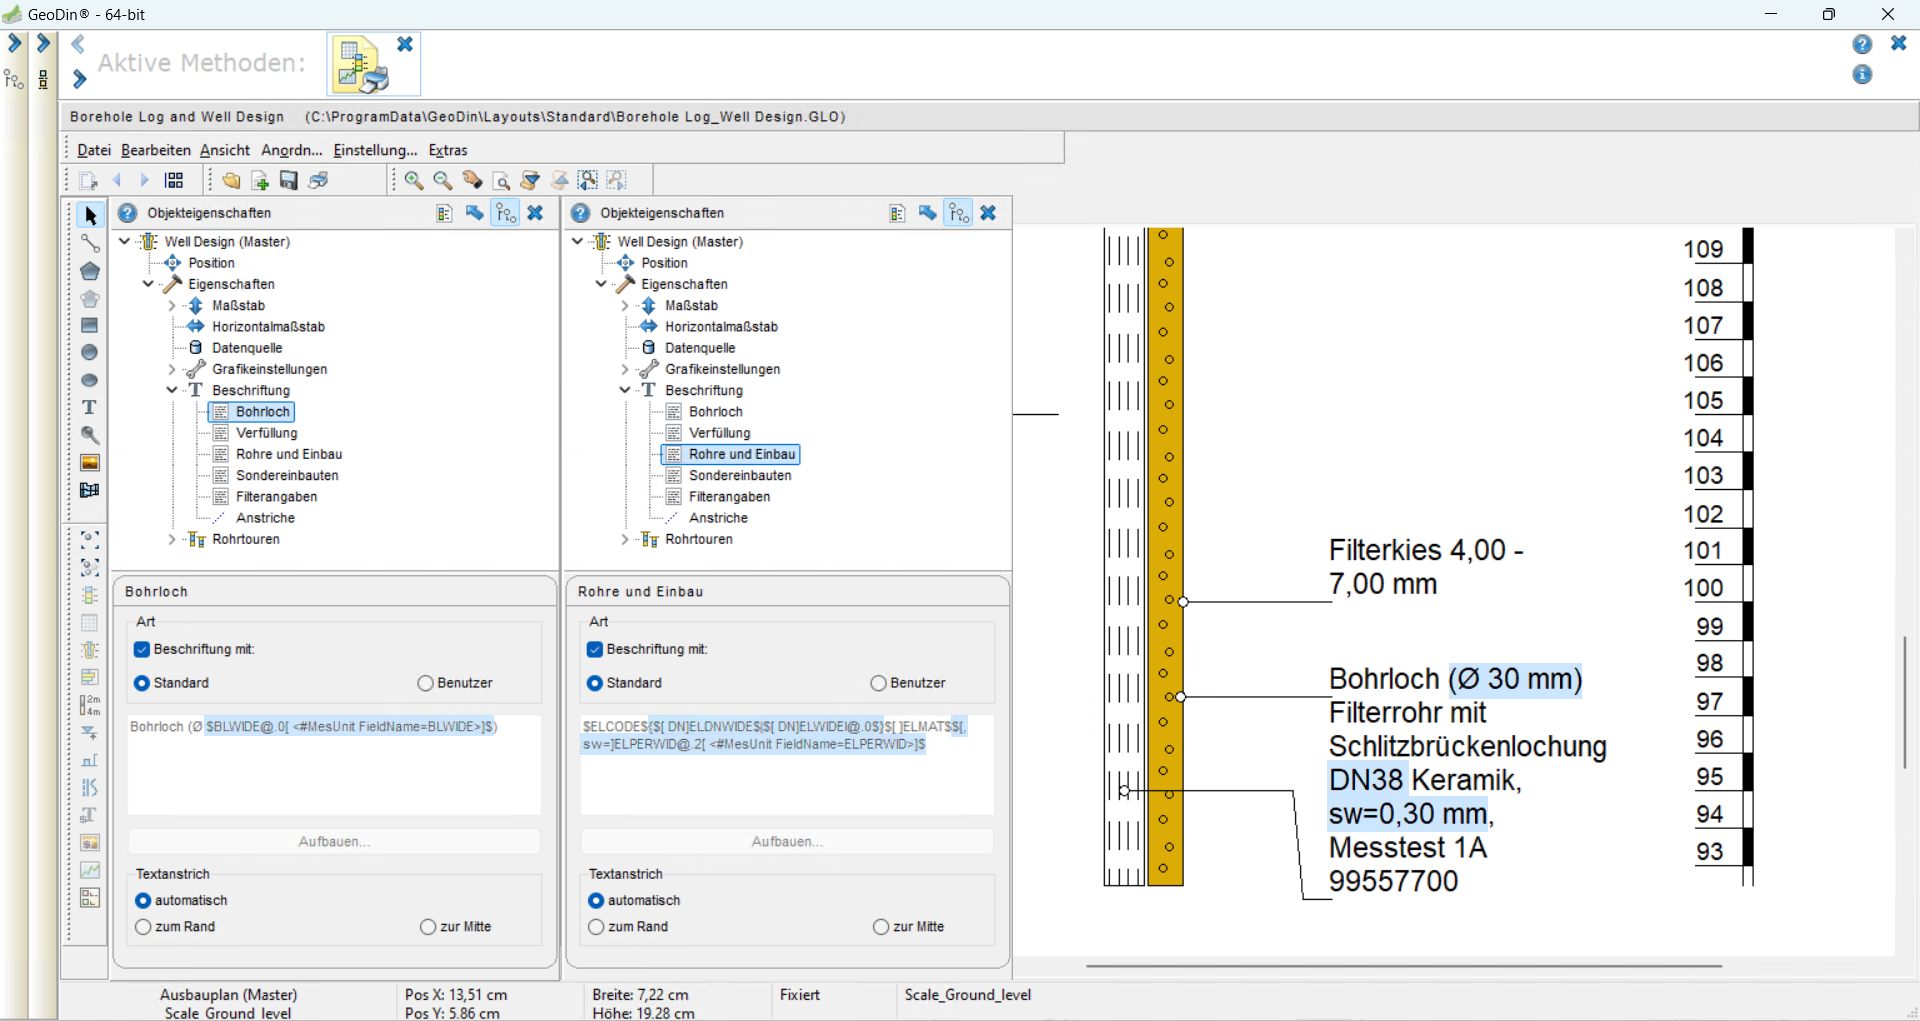
Task: Insert a well design object
Action: pyautogui.click(x=90, y=650)
